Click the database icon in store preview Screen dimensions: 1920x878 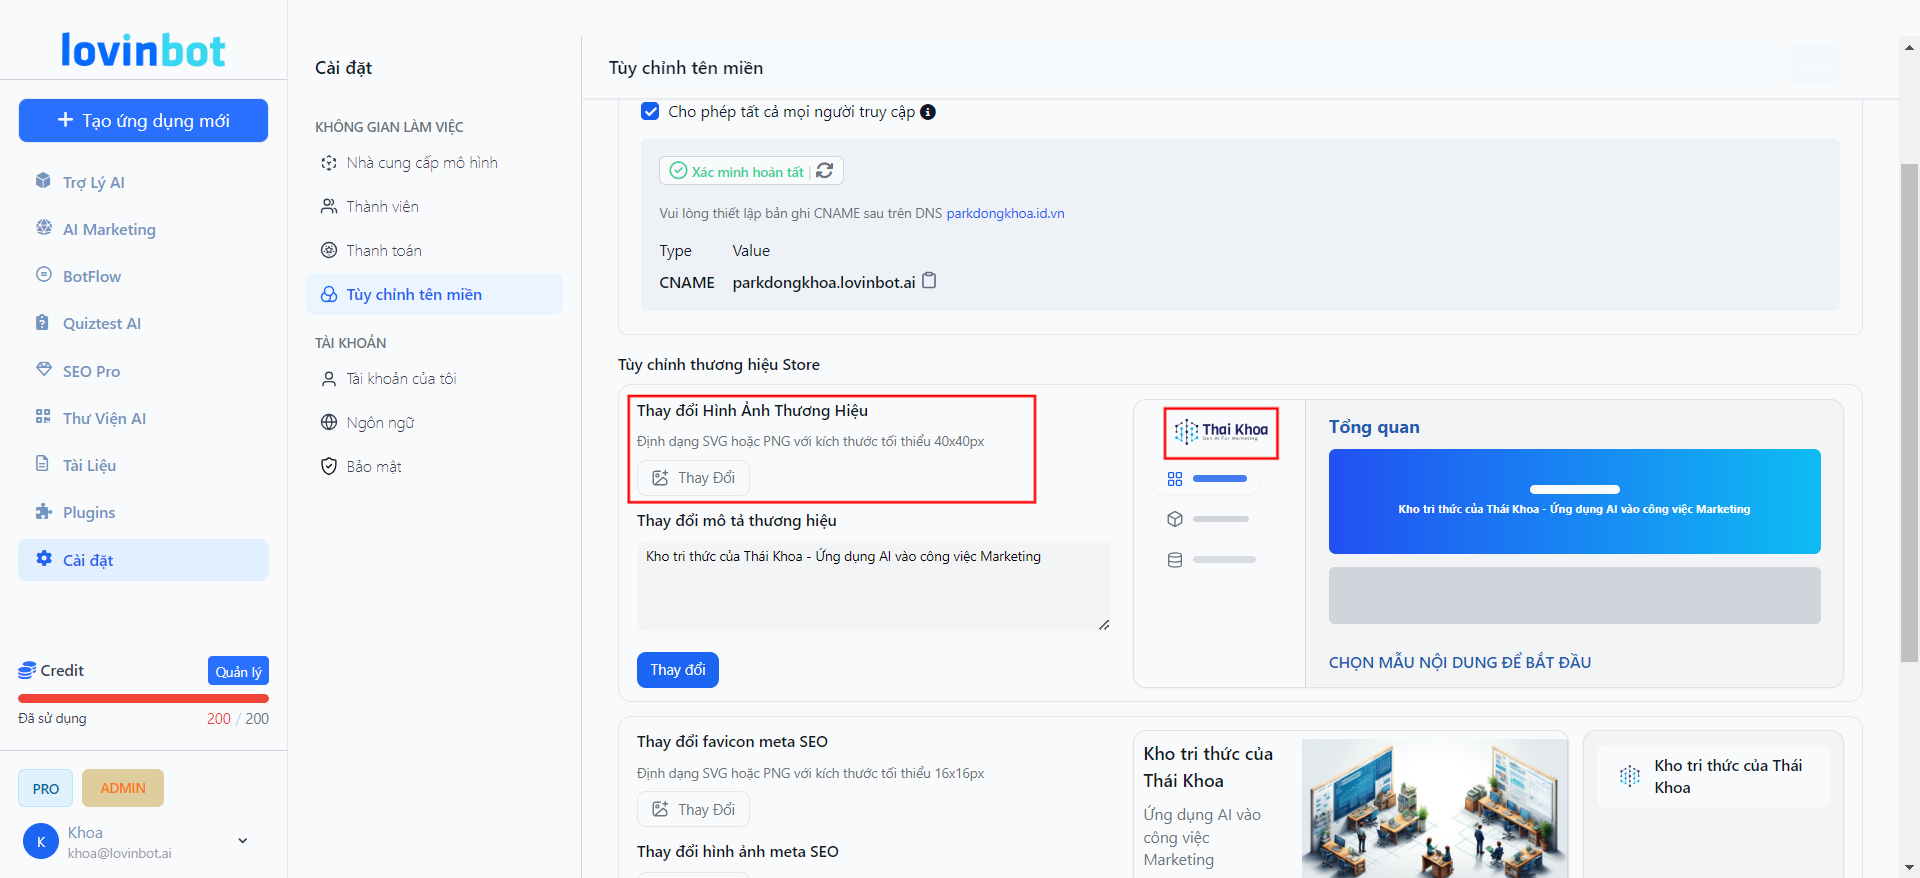click(1175, 560)
